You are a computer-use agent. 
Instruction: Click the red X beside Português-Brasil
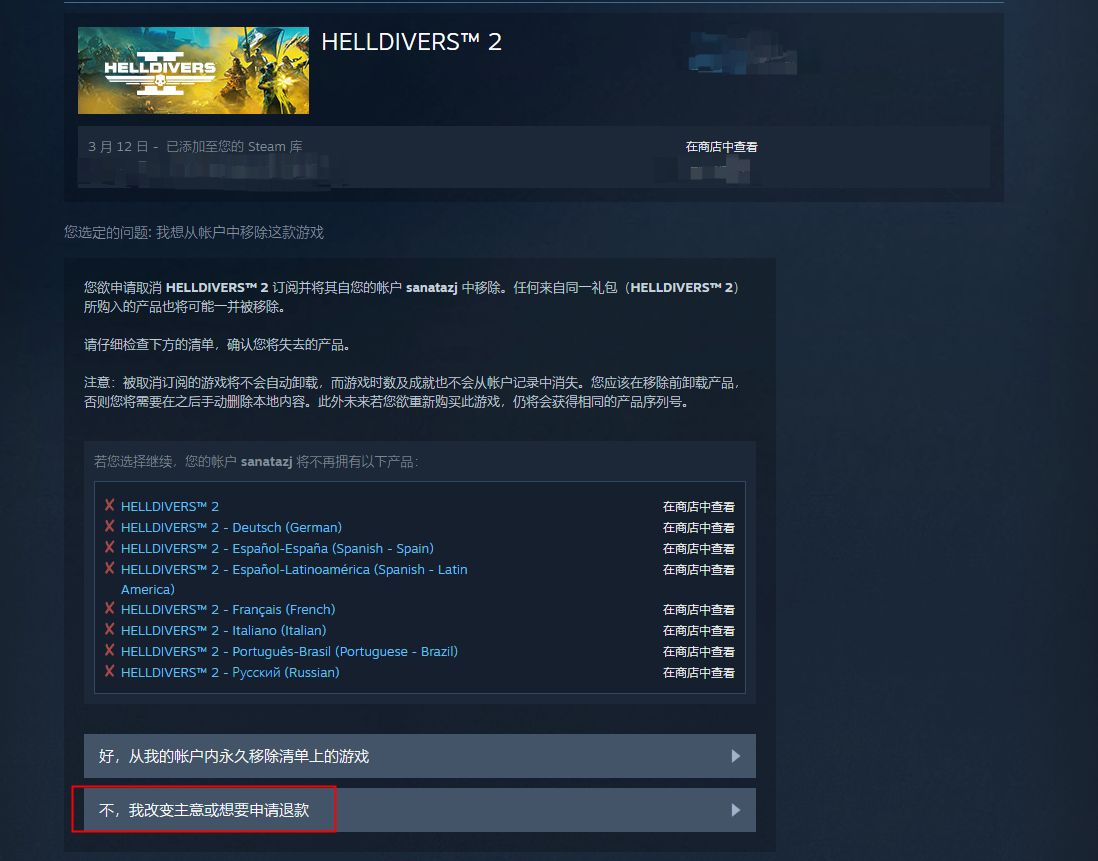tap(109, 650)
